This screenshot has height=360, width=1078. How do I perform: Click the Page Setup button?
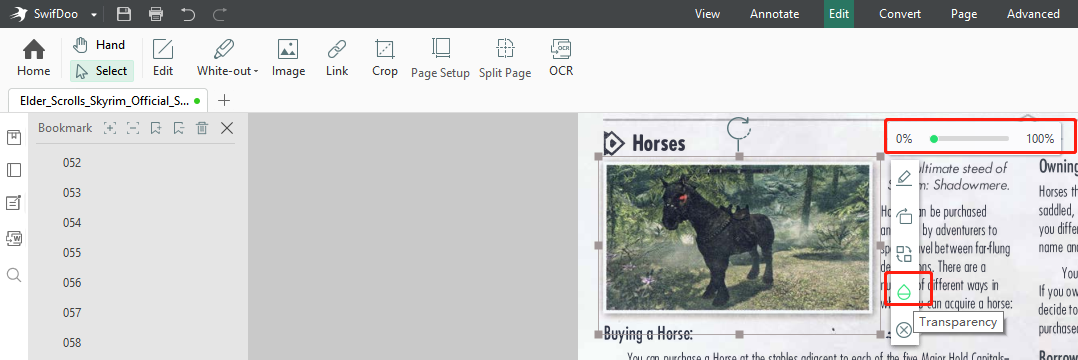(440, 58)
